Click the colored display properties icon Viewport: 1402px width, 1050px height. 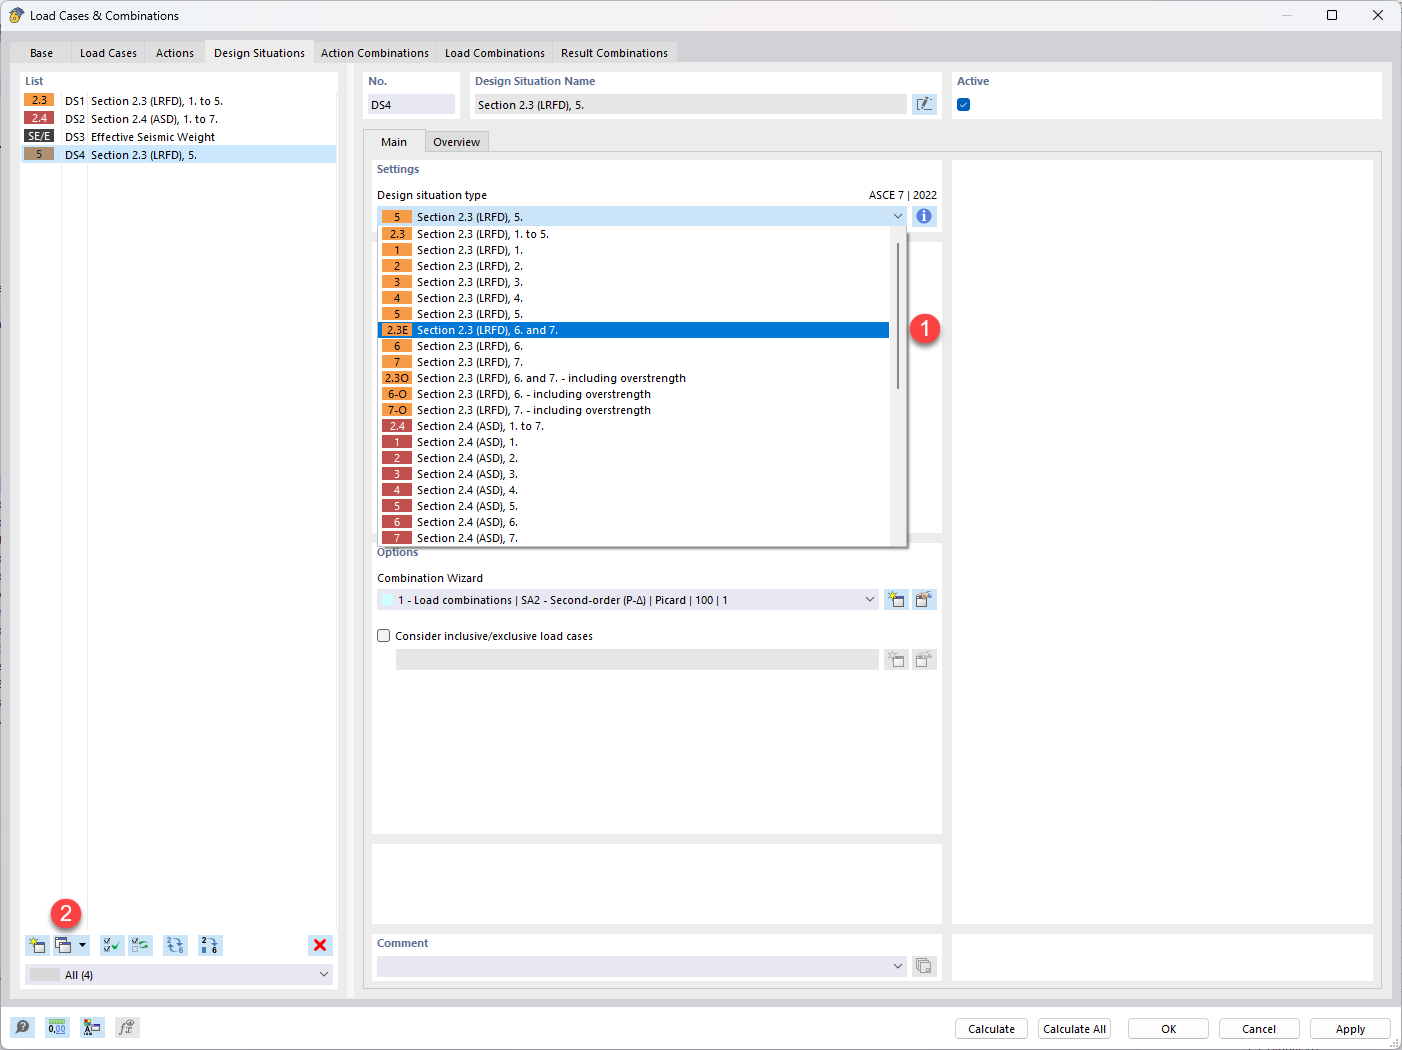(92, 1027)
